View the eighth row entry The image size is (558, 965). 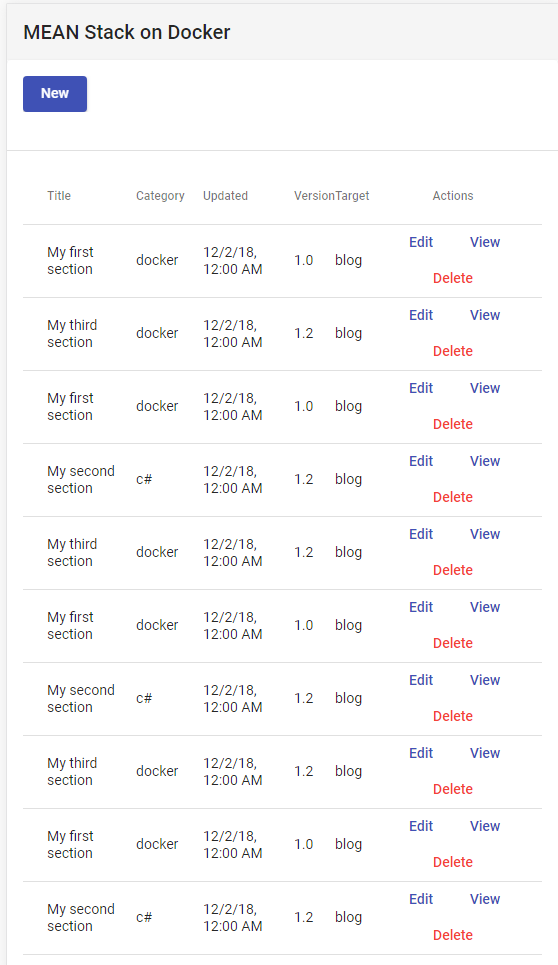(x=485, y=753)
